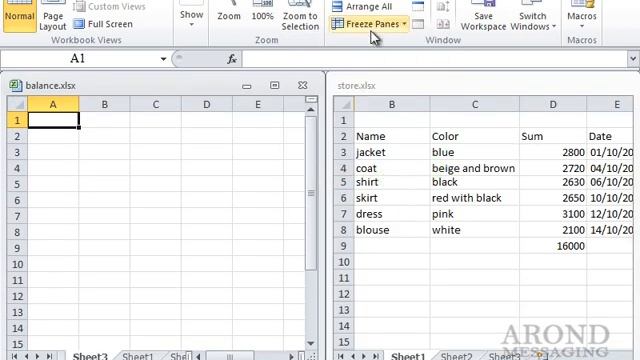Select row 5 header in balance.xlsx
640x360 pixels.
17,184
